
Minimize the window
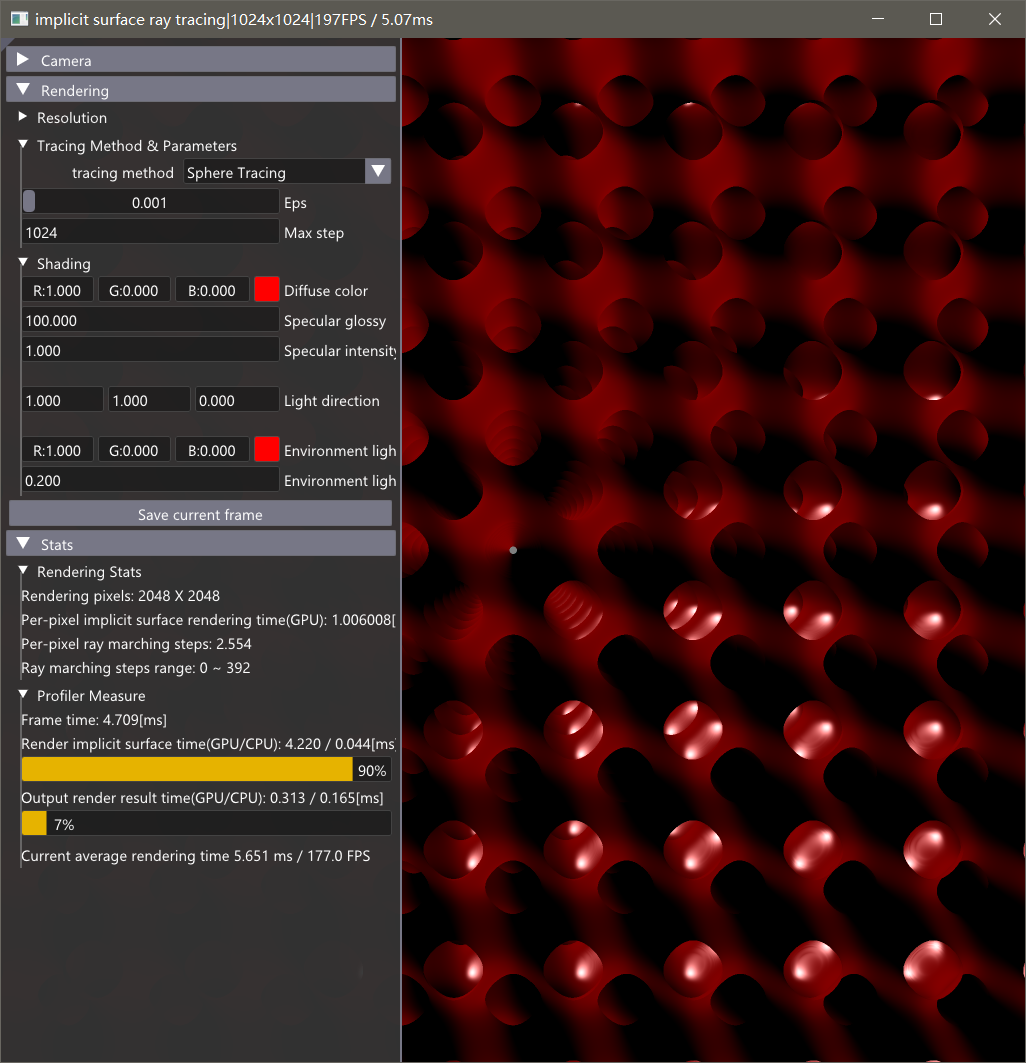(x=877, y=19)
